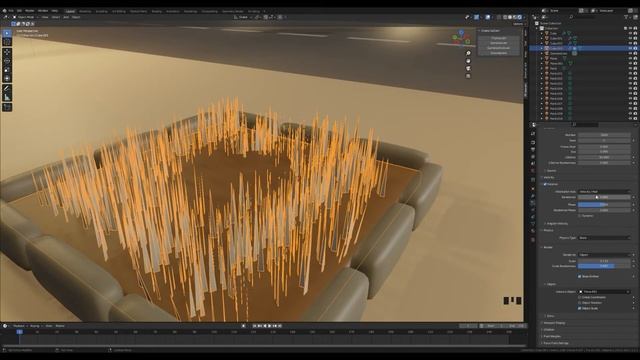Image resolution: width=640 pixels, height=360 pixels.
Task: Switch perspective/orthographic view icon
Action: pyautogui.click(x=468, y=76)
